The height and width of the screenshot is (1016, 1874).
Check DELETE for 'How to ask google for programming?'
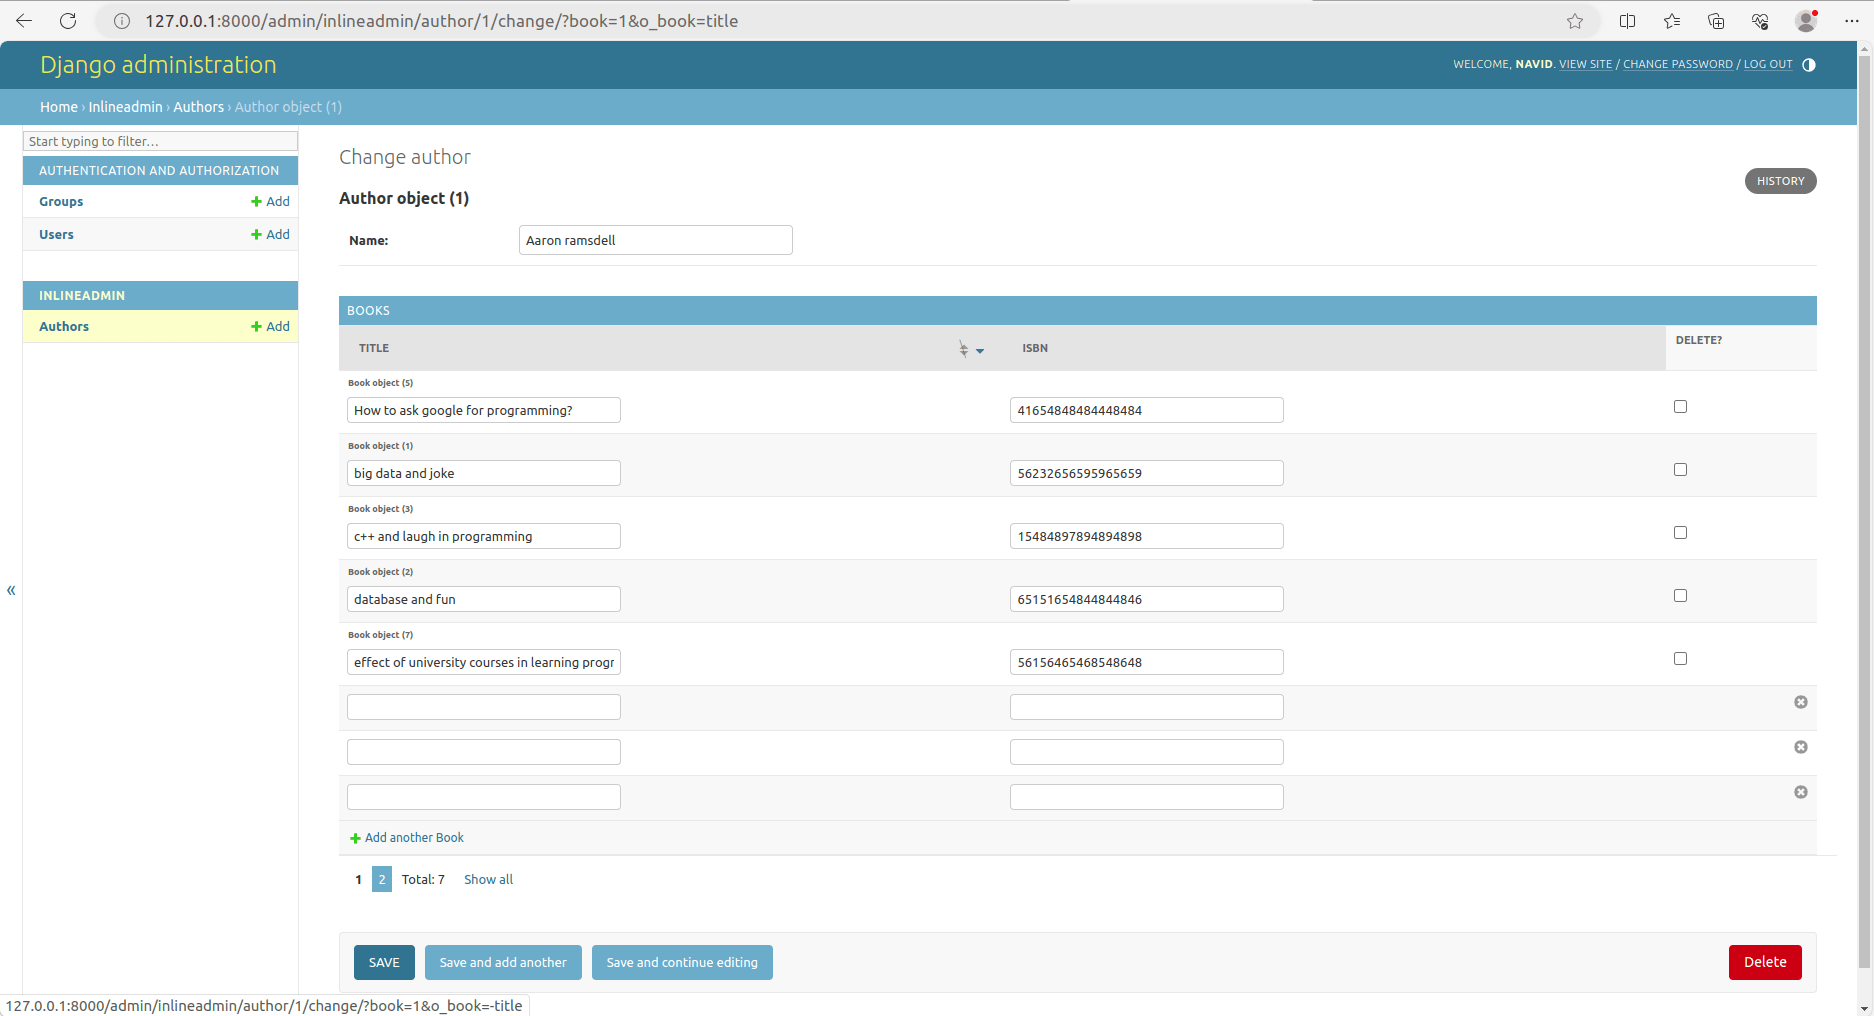[1680, 406]
